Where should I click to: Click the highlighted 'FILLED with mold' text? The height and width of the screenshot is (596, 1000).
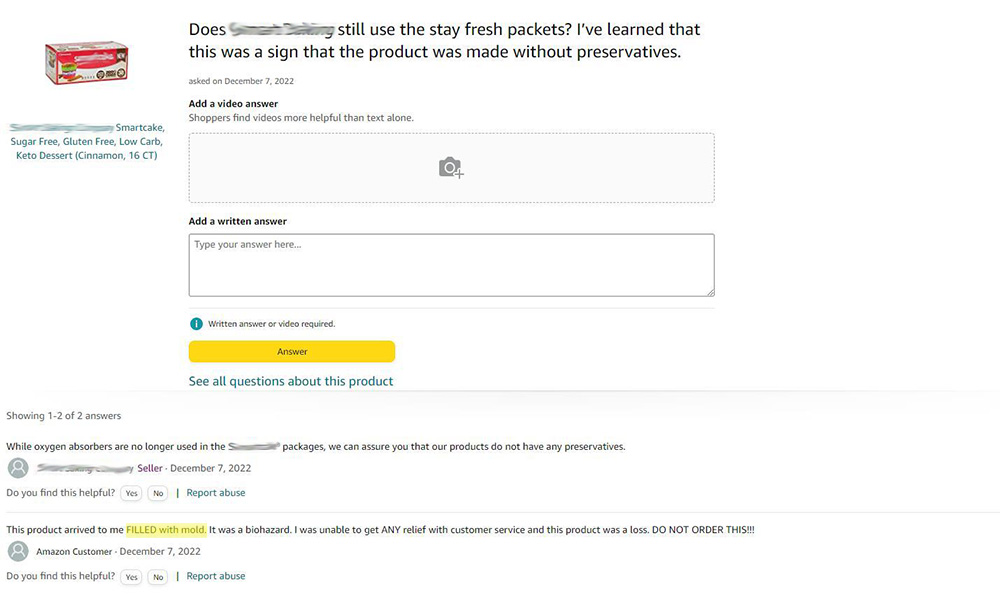pyautogui.click(x=166, y=530)
